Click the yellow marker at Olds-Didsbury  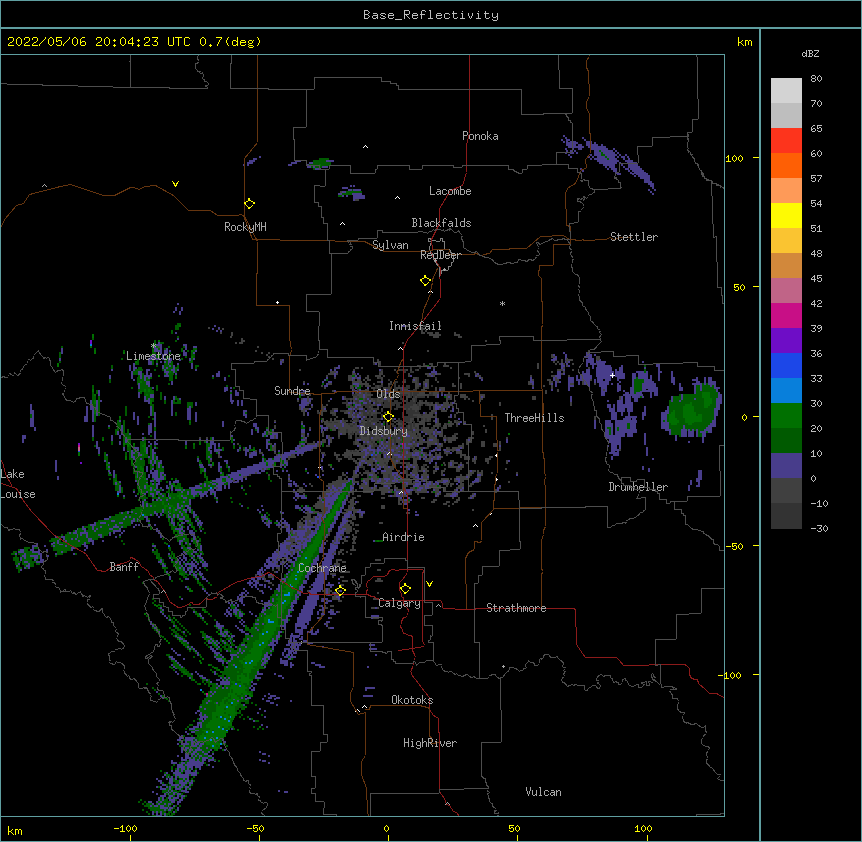pyautogui.click(x=388, y=417)
